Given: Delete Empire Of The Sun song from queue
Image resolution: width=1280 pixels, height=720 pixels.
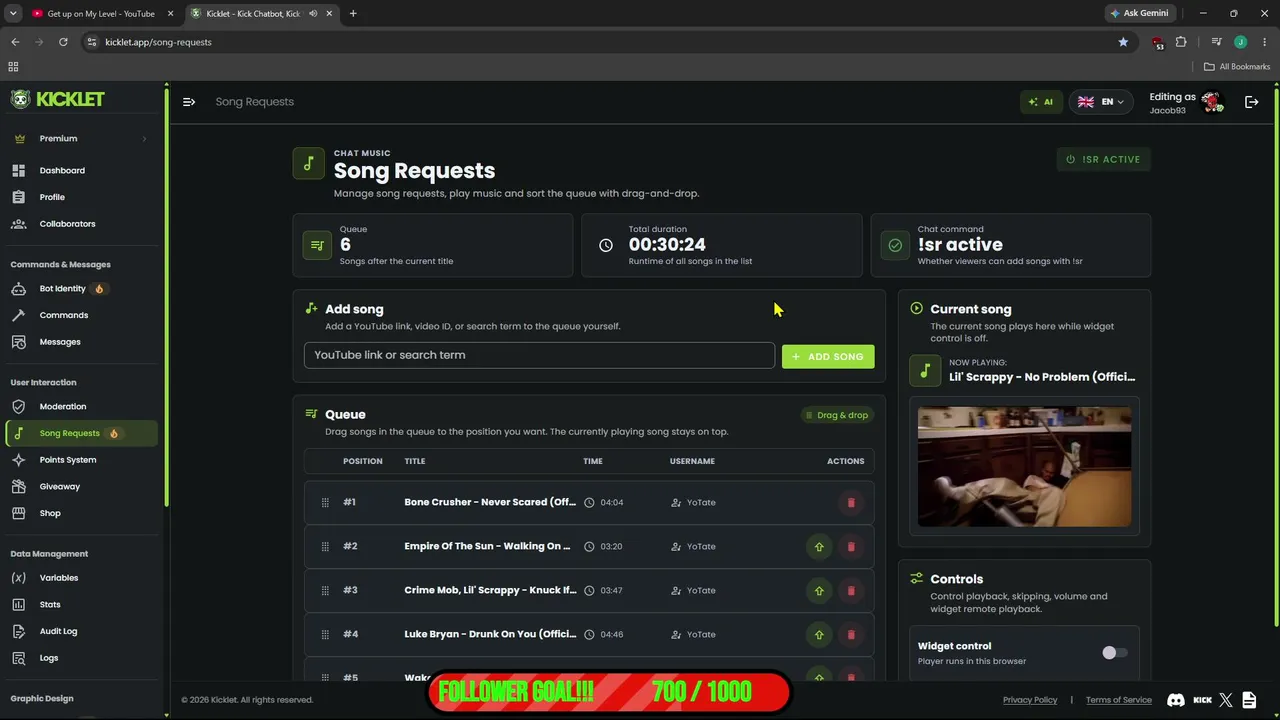Looking at the screenshot, I should (x=851, y=547).
